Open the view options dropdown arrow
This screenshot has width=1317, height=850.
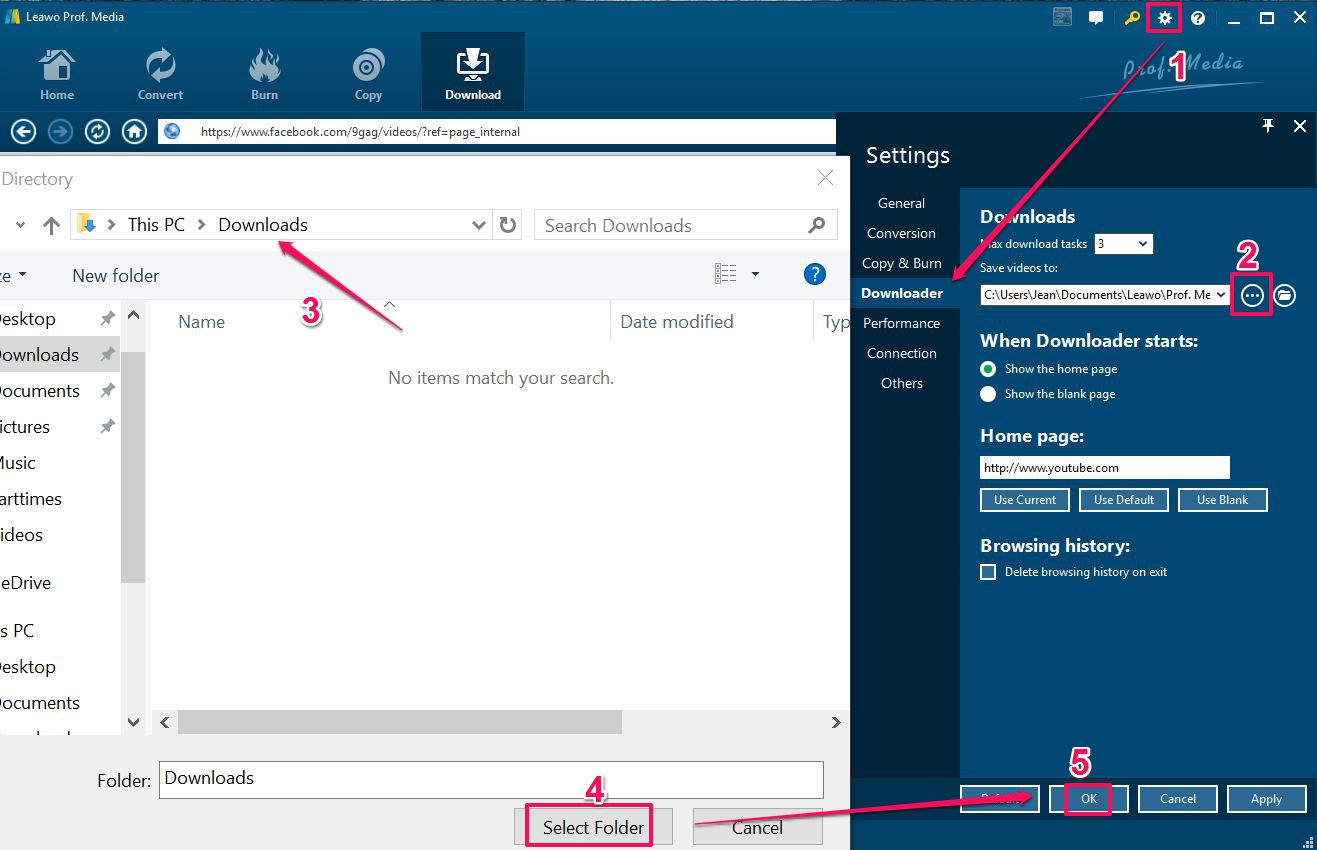[755, 274]
